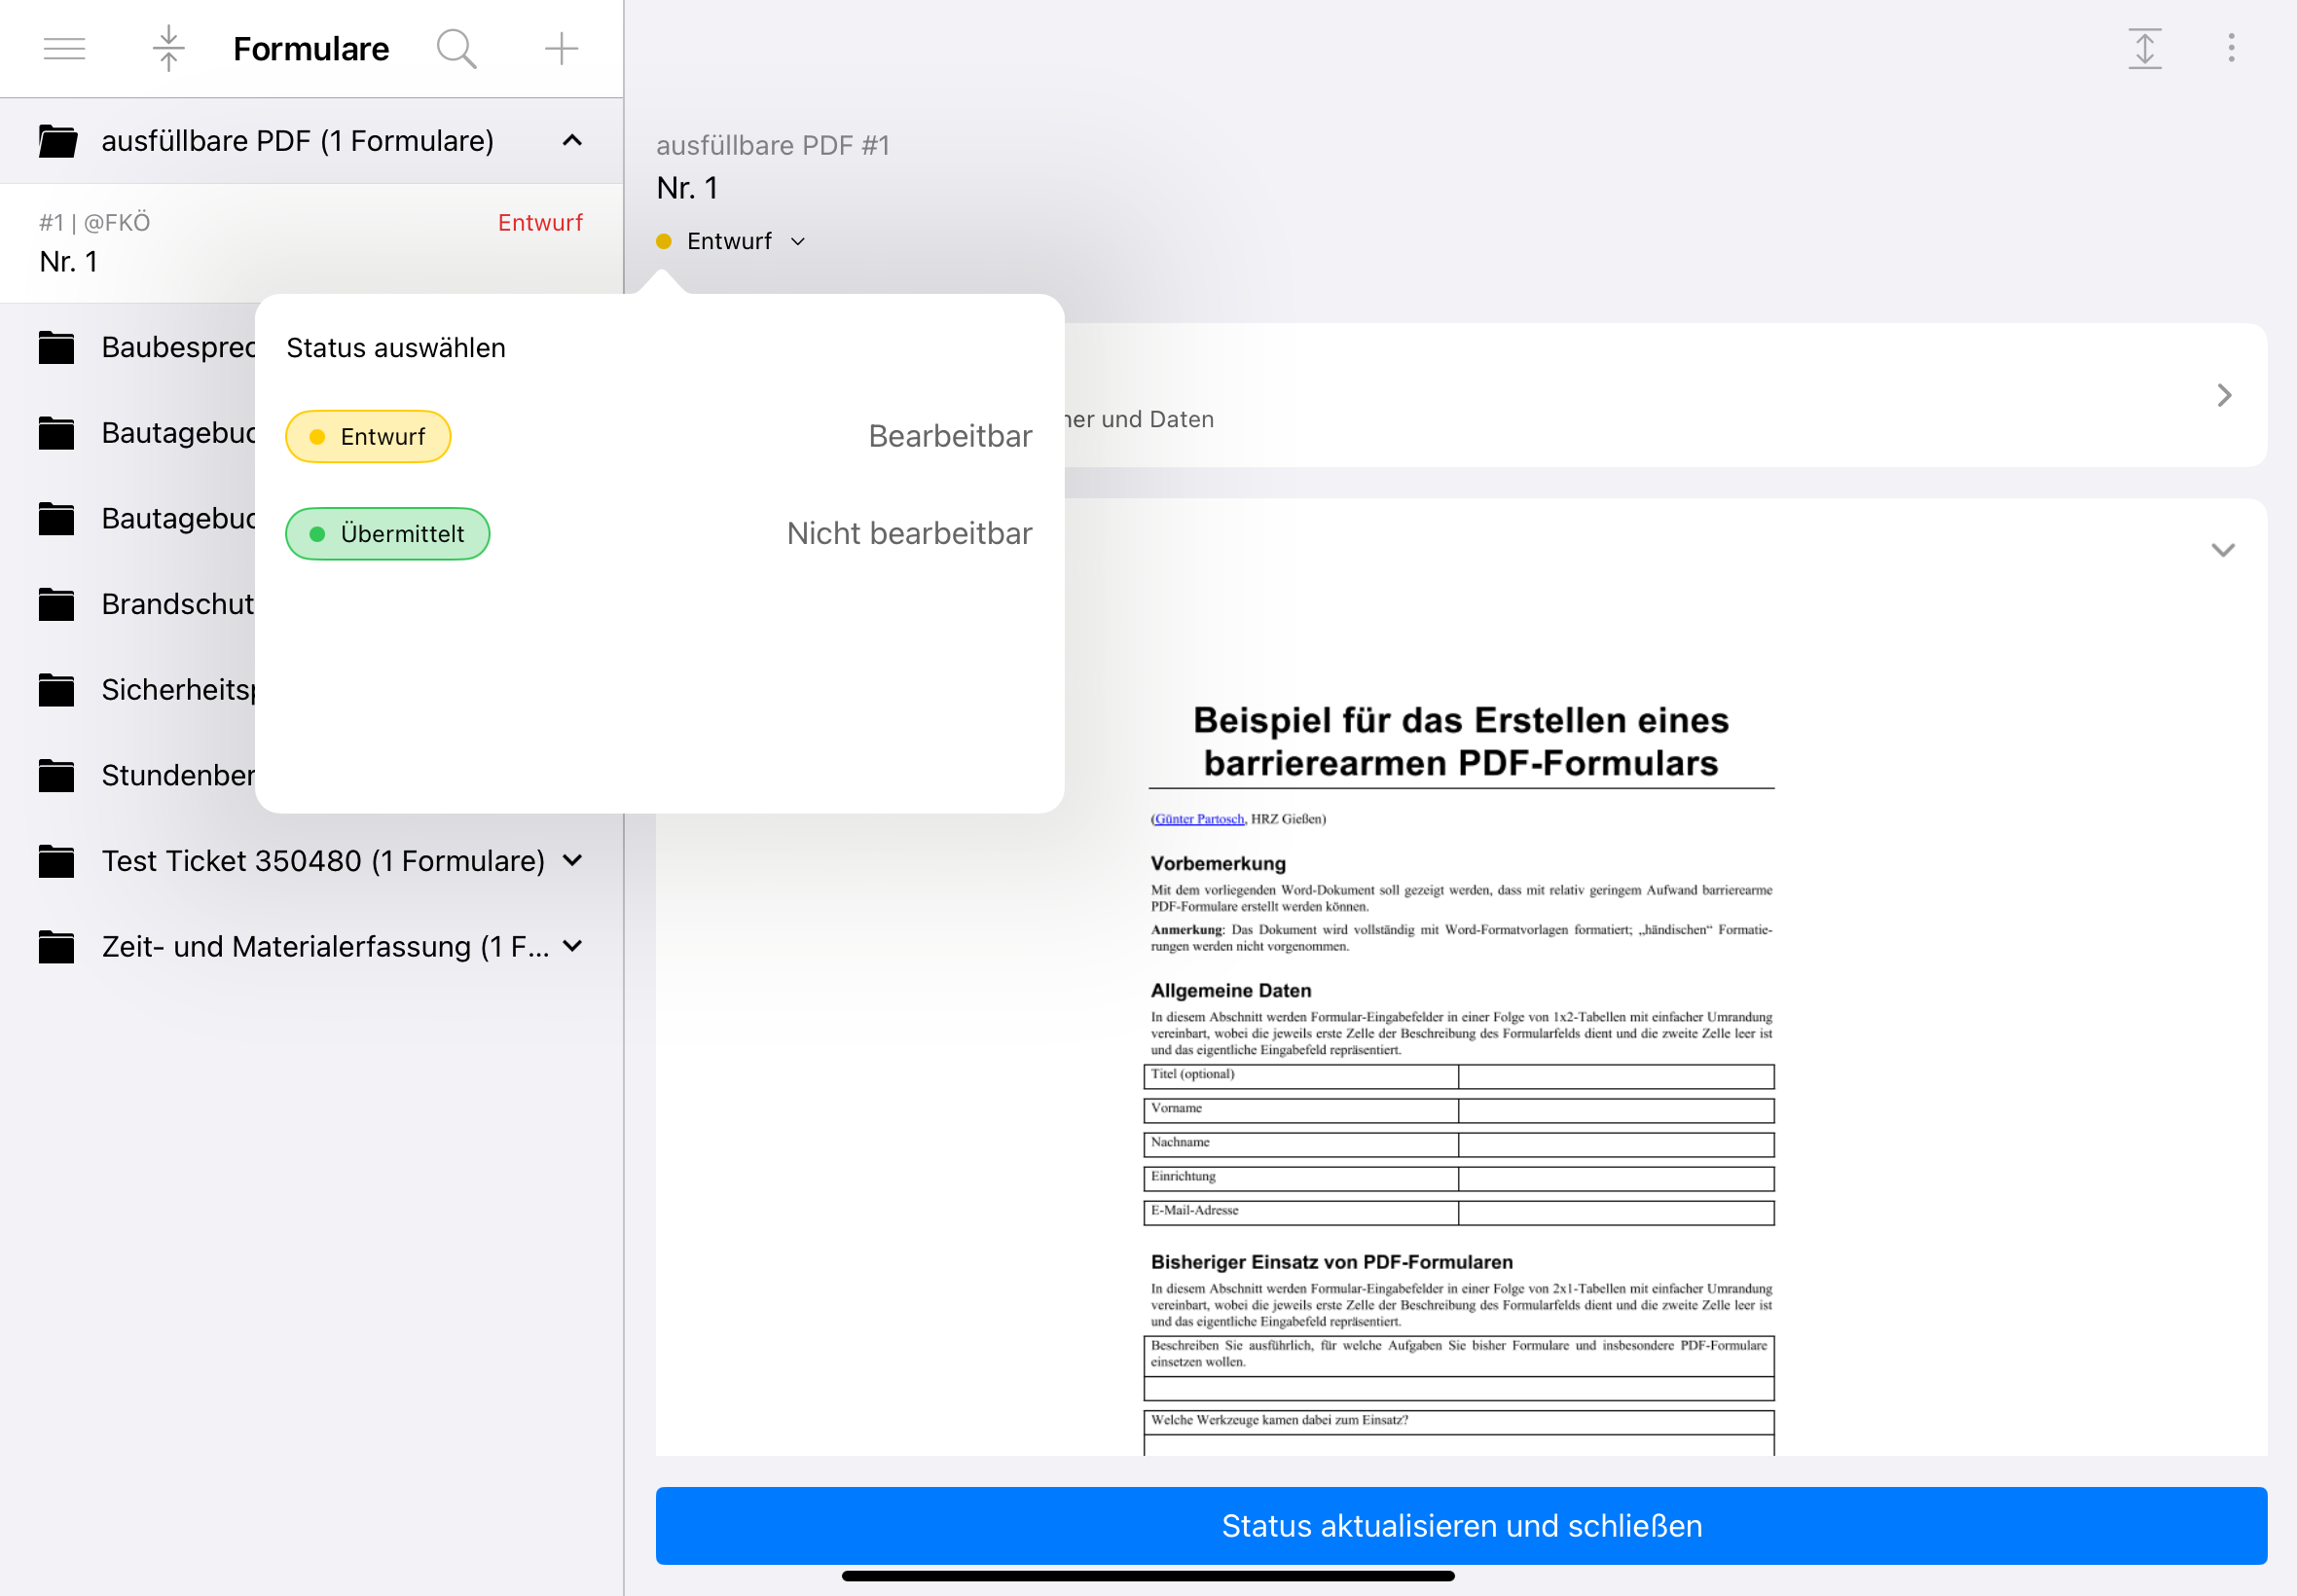Viewport: 2297px width, 1596px height.
Task: Click the Bearbeitbar label
Action: [x=950, y=436]
